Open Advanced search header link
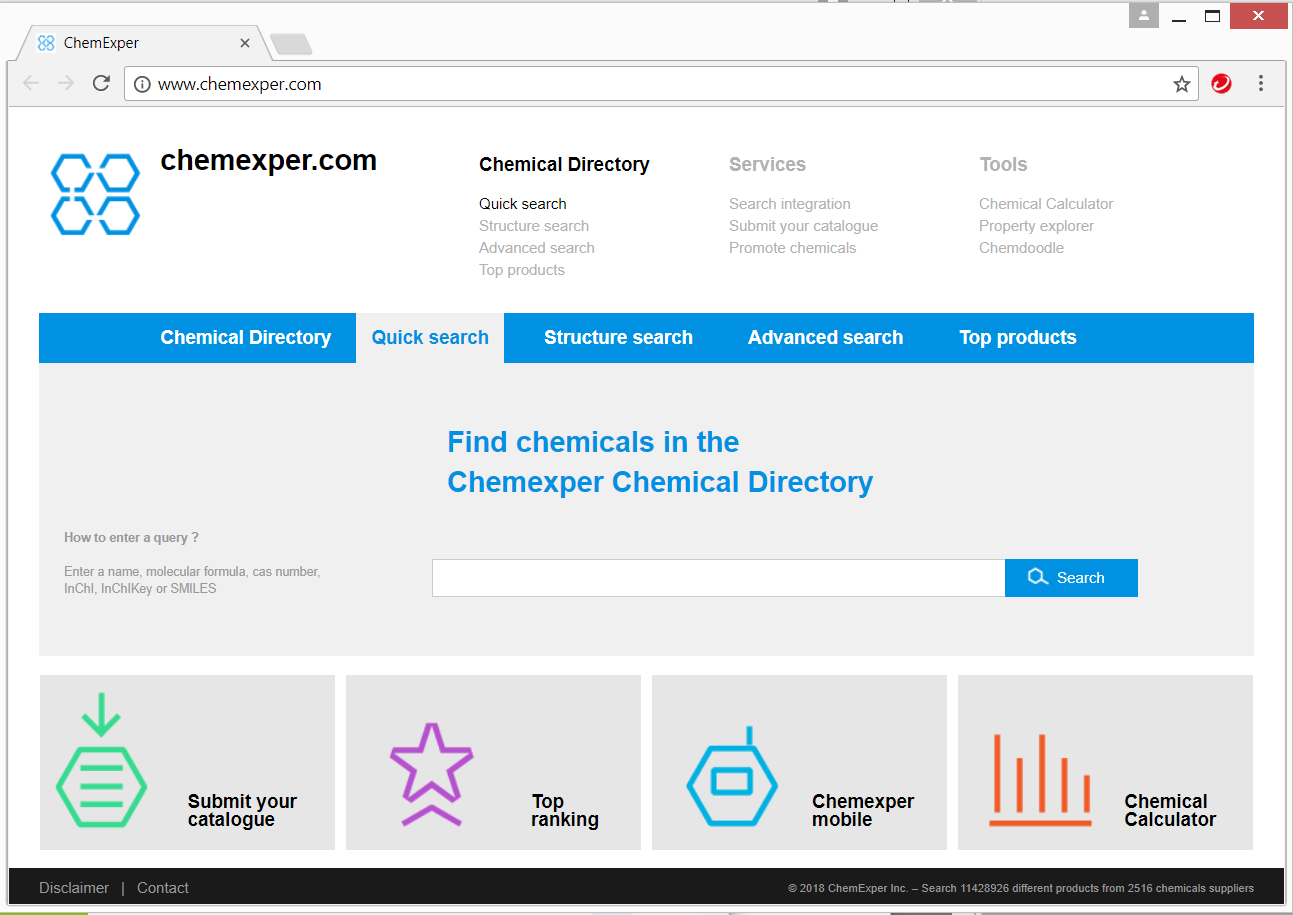 click(x=537, y=248)
